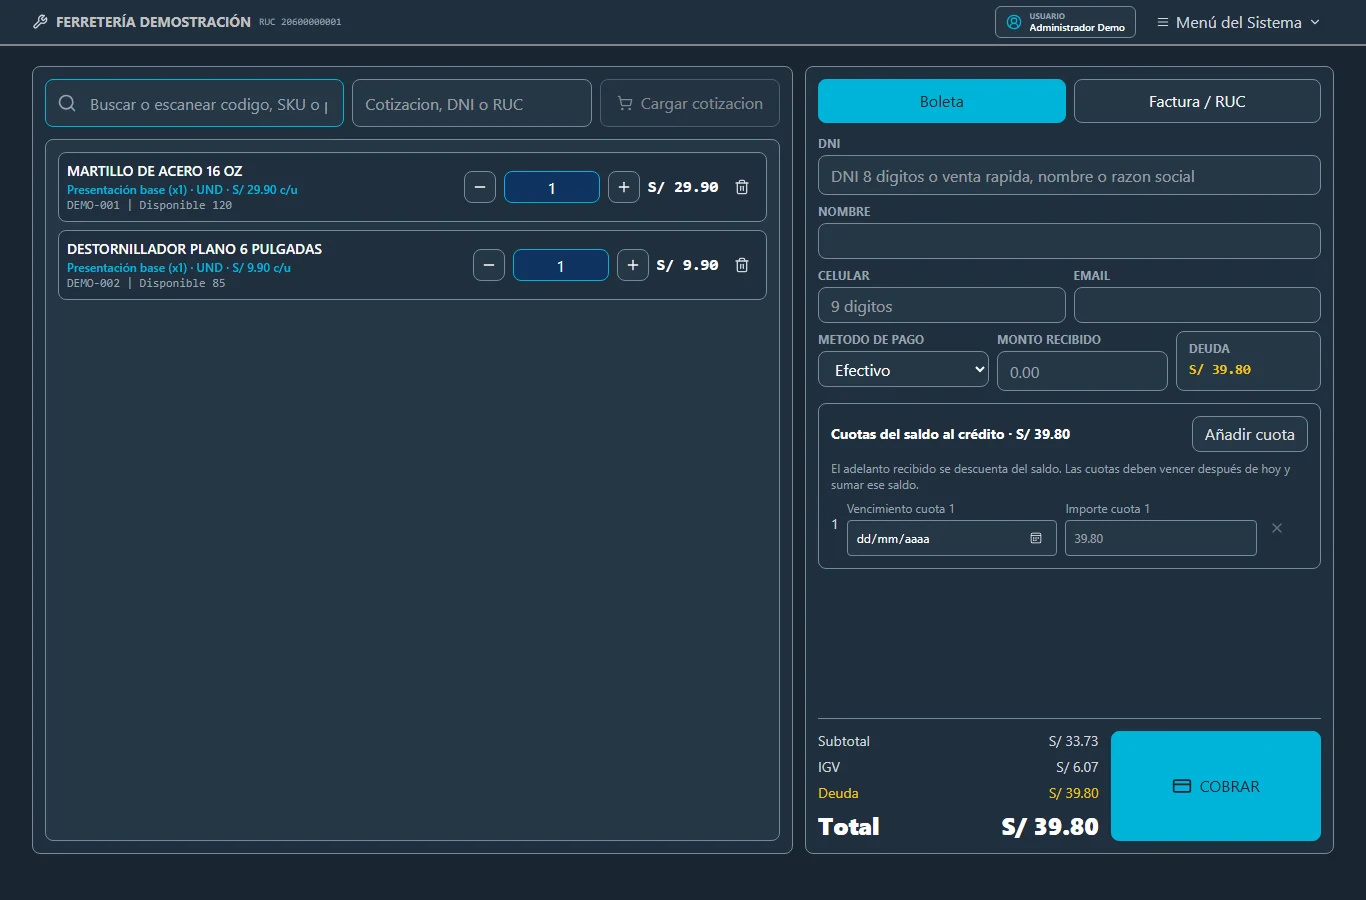Decrease quantity of Destornillador Plano 6 Pulgadas
The image size is (1366, 900).
489,265
